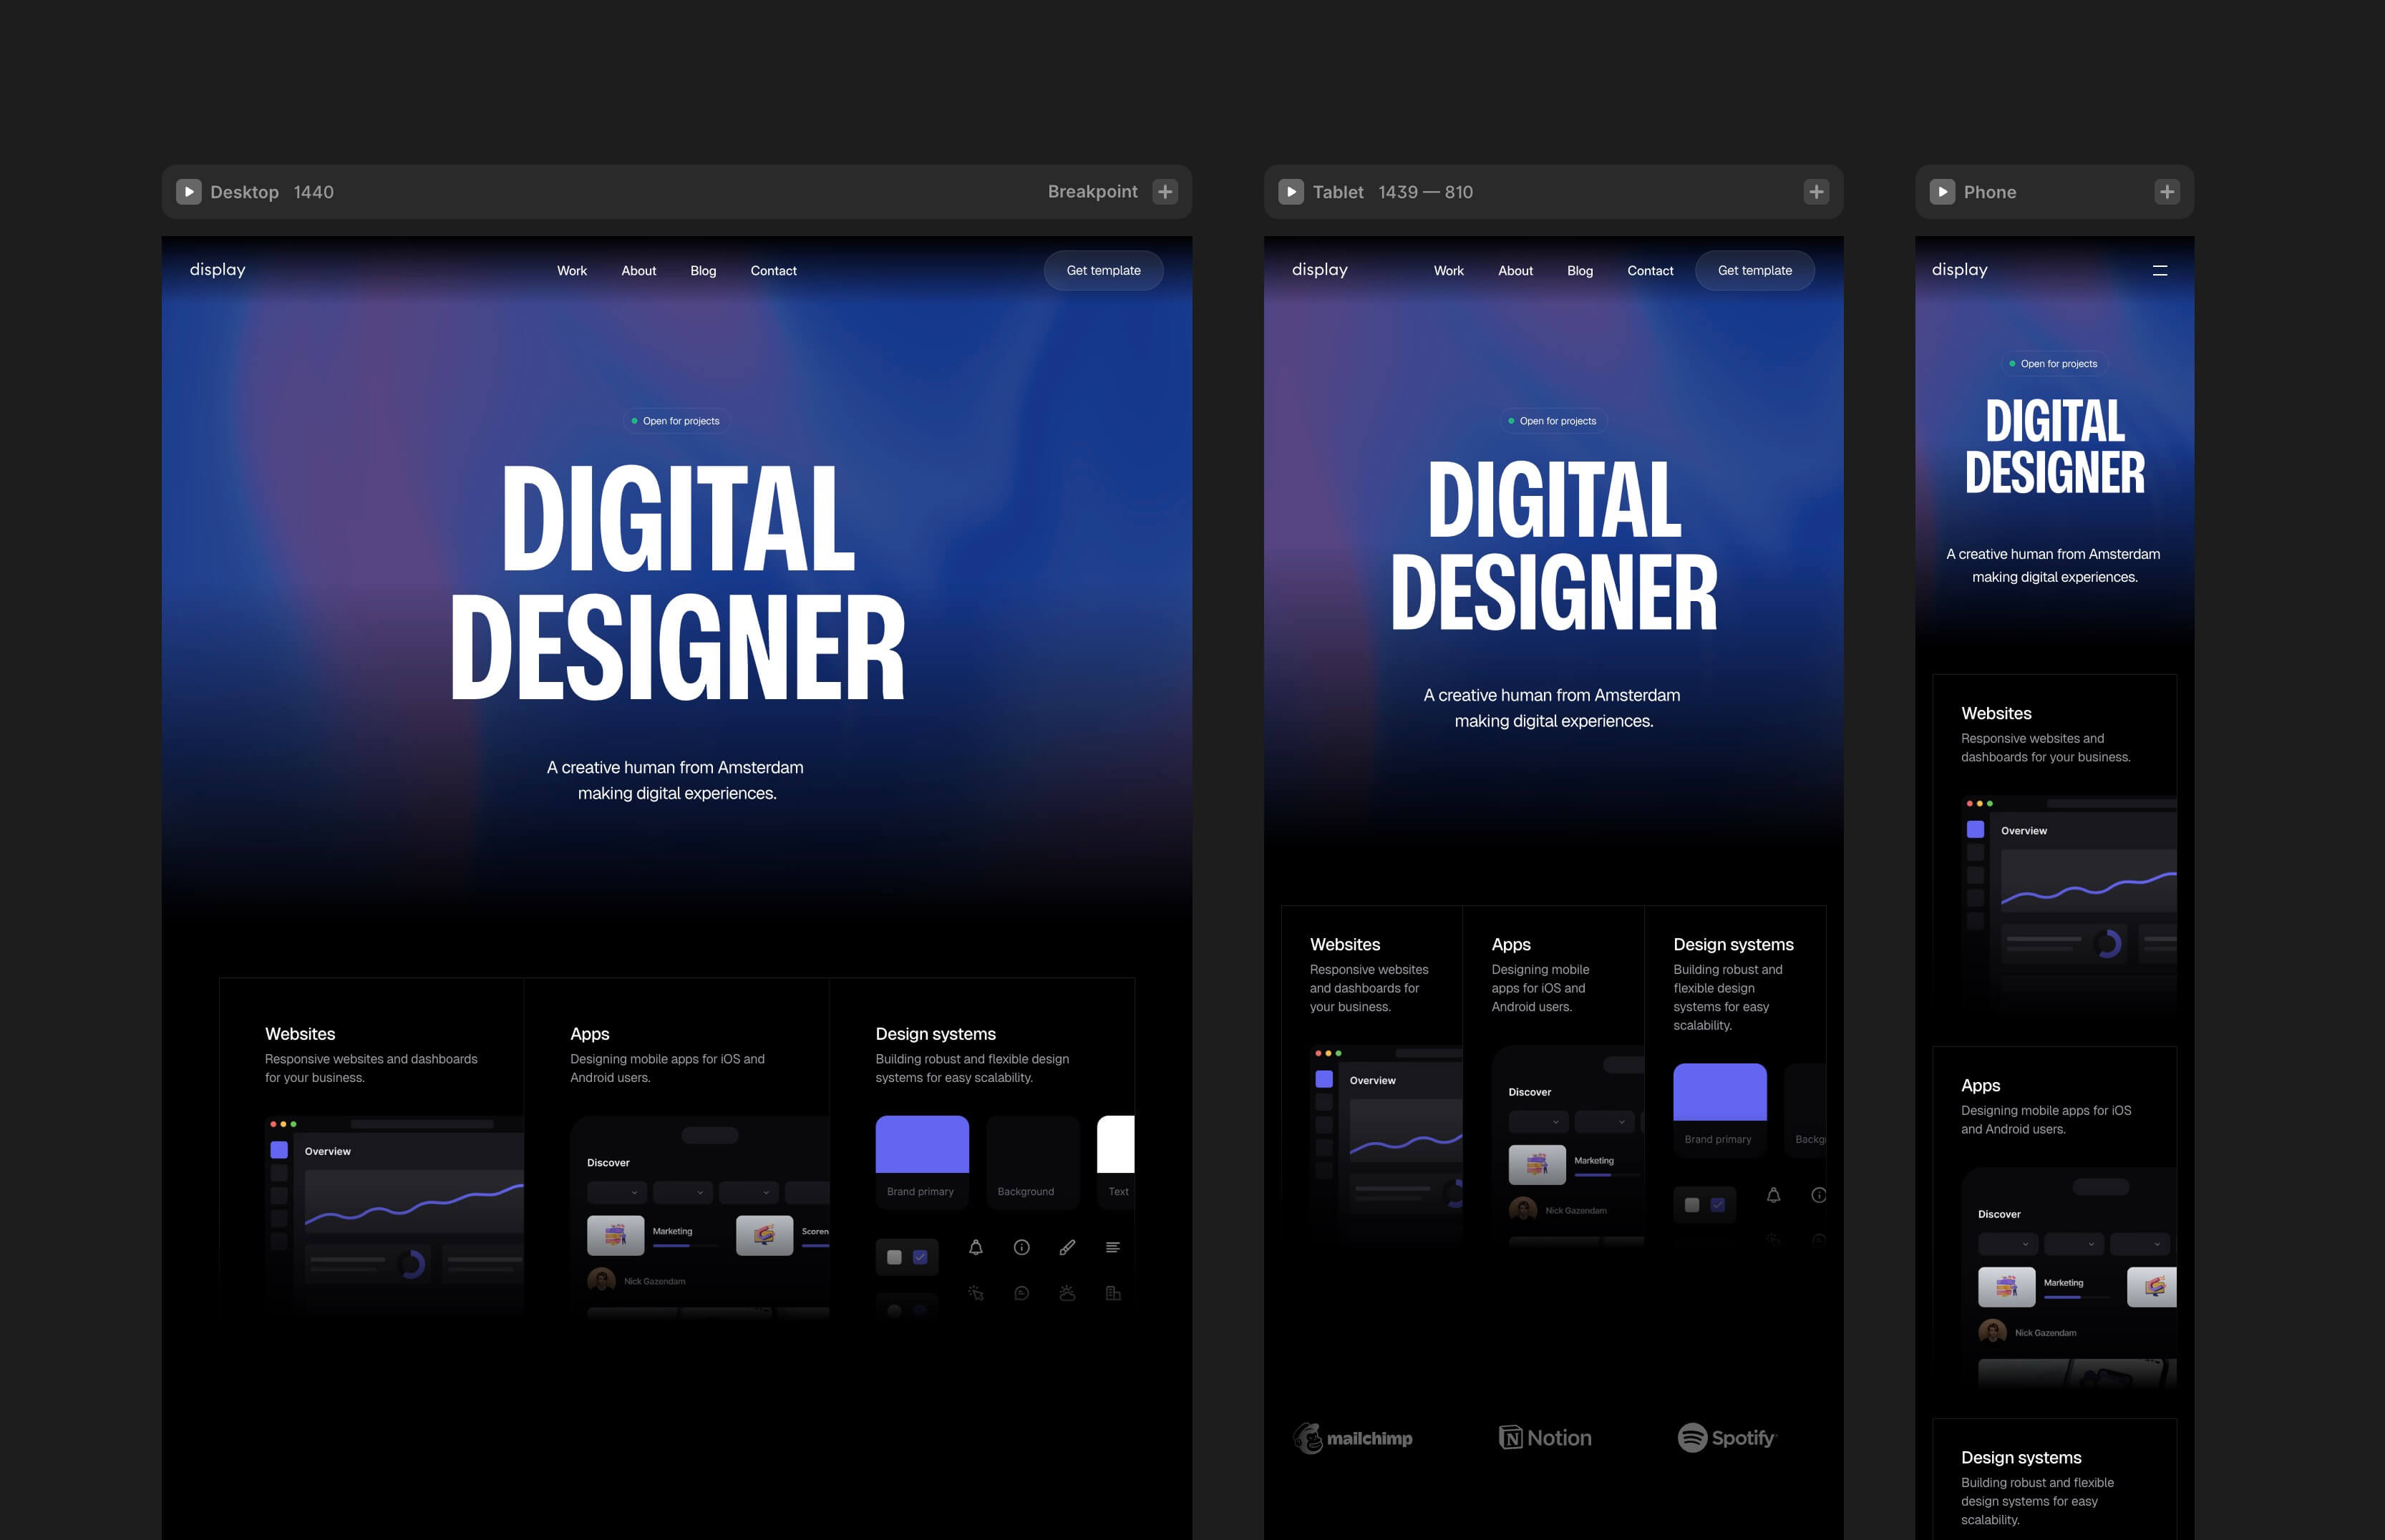This screenshot has width=2385, height=1540.
Task: Open the Contact link in the tablet navigation
Action: (1650, 270)
